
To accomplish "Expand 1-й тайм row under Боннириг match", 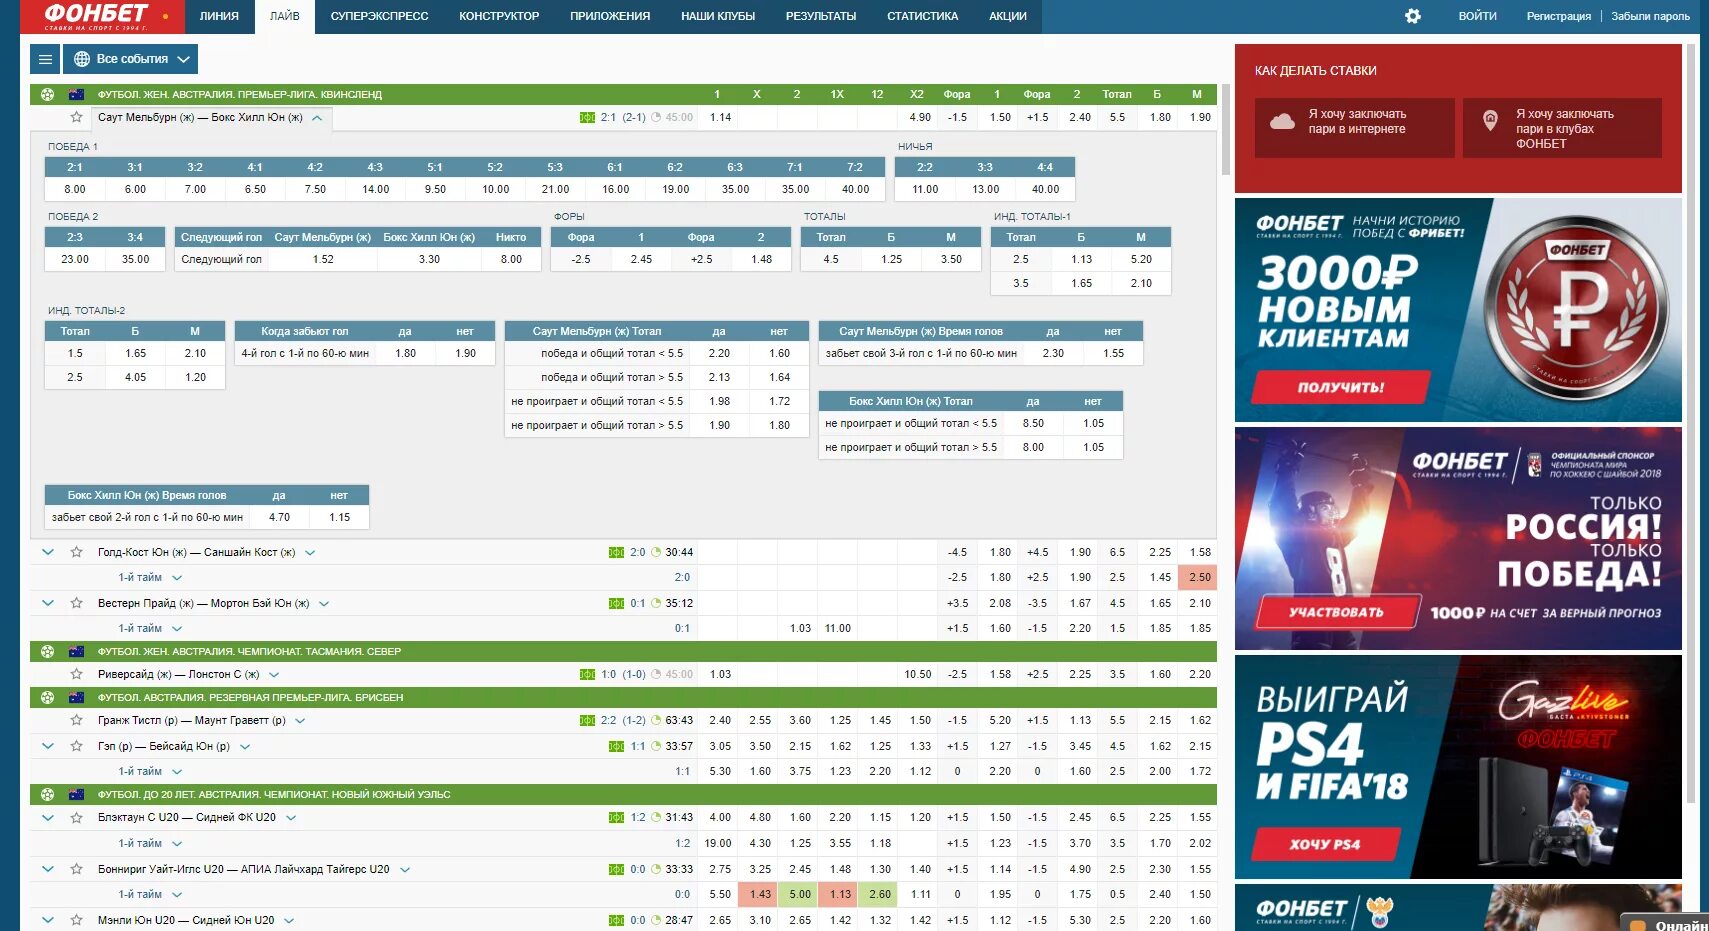I will pos(177,895).
